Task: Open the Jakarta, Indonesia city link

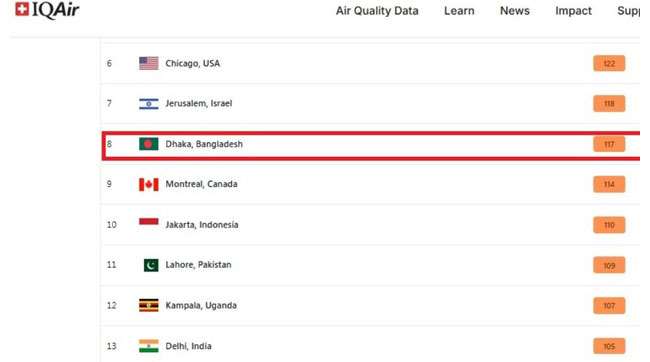Action: (x=202, y=225)
